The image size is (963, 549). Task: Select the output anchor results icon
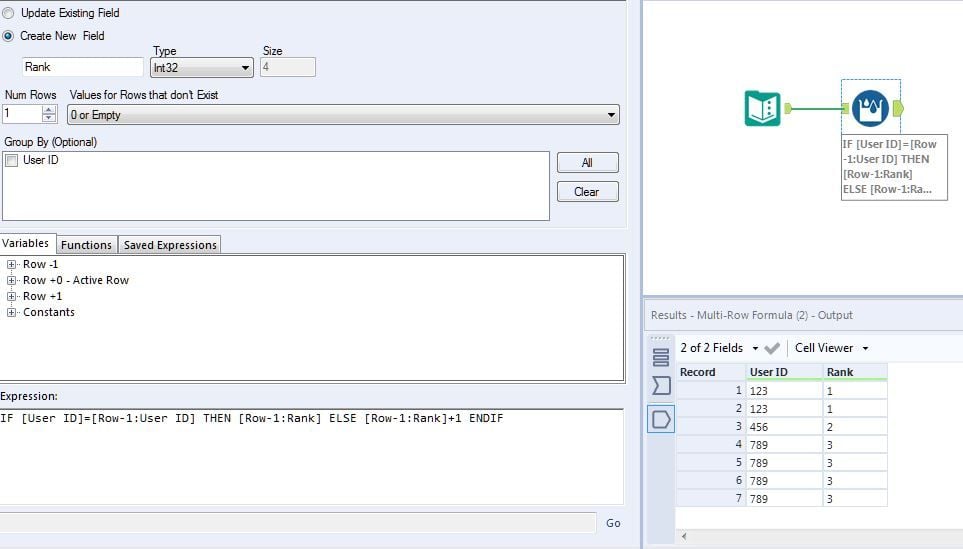[x=661, y=419]
